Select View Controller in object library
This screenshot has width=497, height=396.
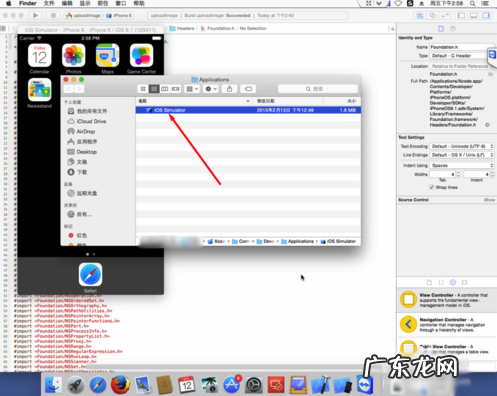447,300
